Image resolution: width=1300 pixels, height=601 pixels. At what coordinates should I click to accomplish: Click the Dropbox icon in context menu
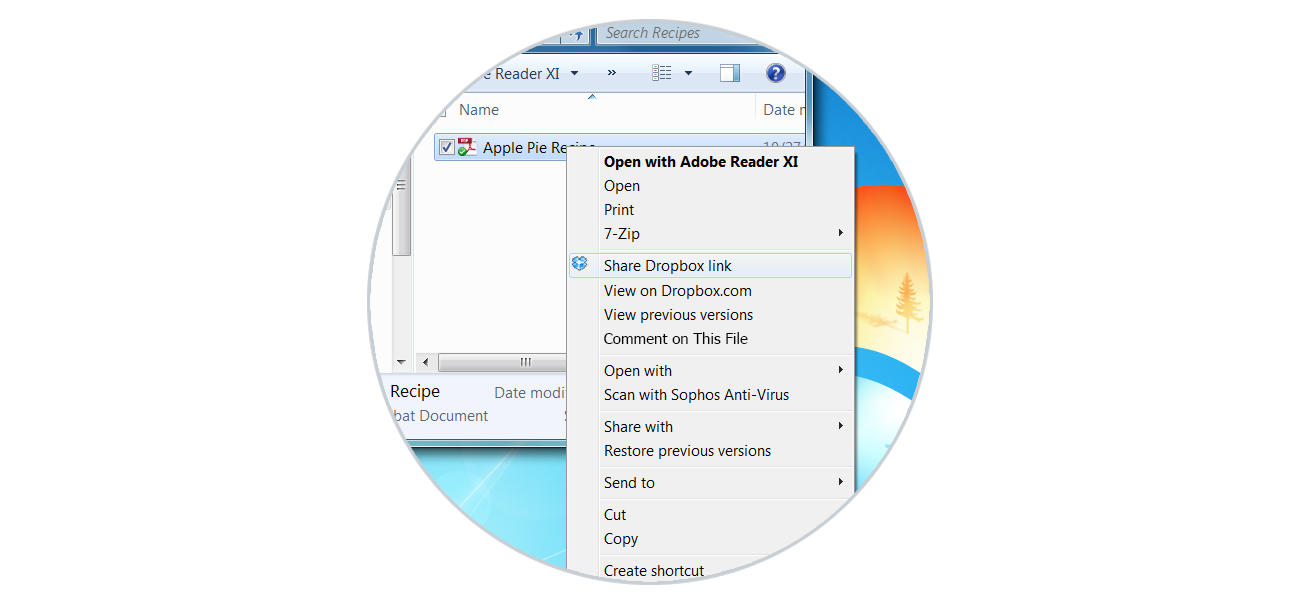click(580, 265)
